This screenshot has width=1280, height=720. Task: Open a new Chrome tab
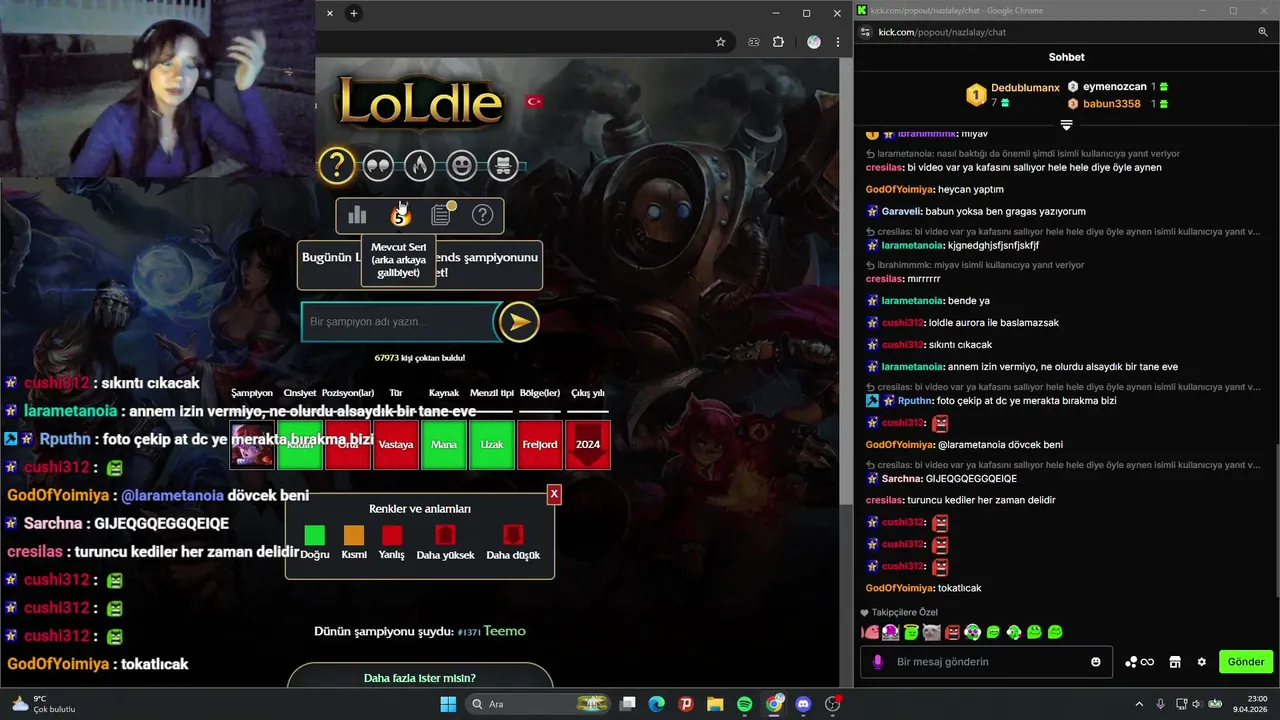click(353, 13)
